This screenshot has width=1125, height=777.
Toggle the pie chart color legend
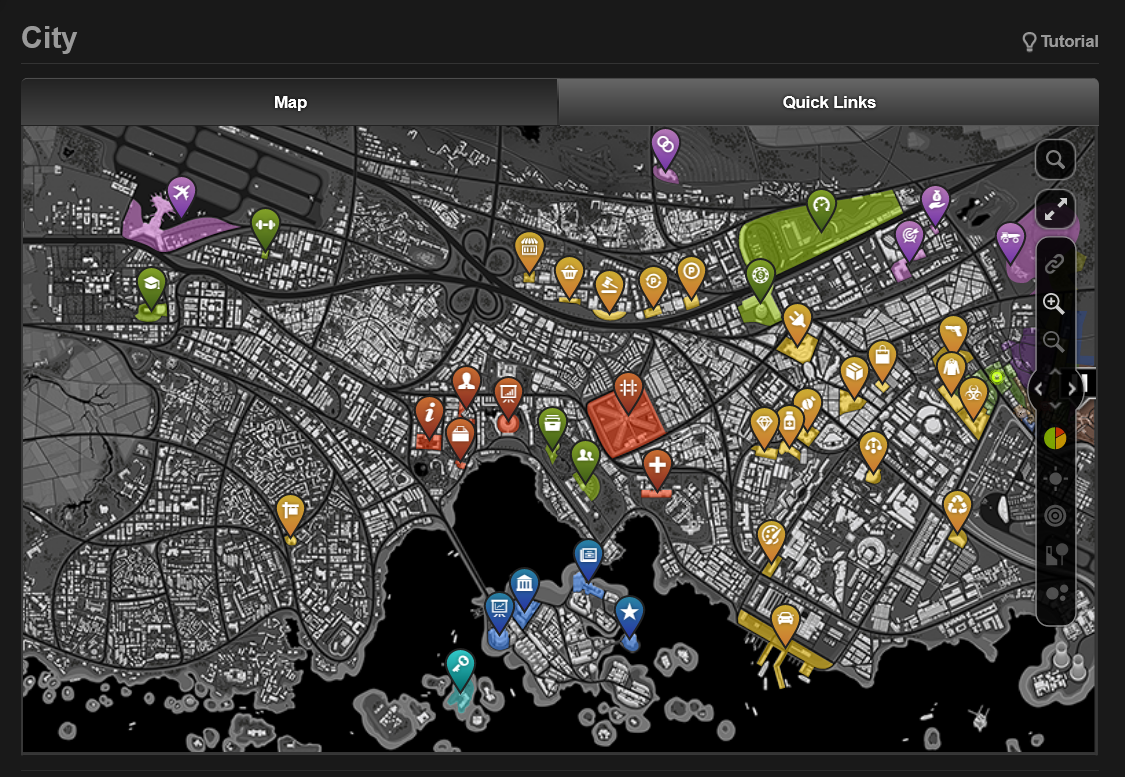click(x=1055, y=438)
